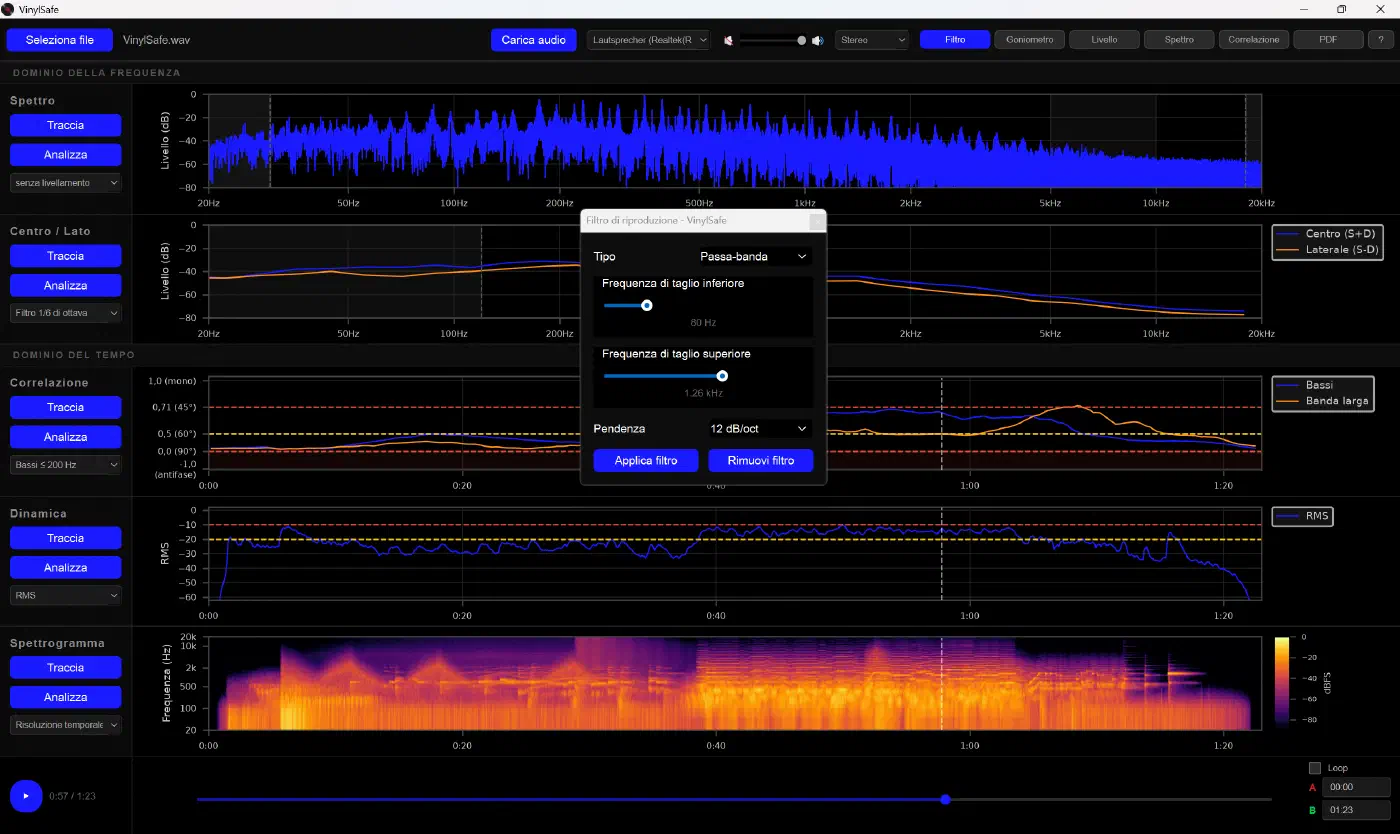Click the Centro (S+D) legend entry
Viewport: 1400px width, 834px height.
tap(1329, 233)
